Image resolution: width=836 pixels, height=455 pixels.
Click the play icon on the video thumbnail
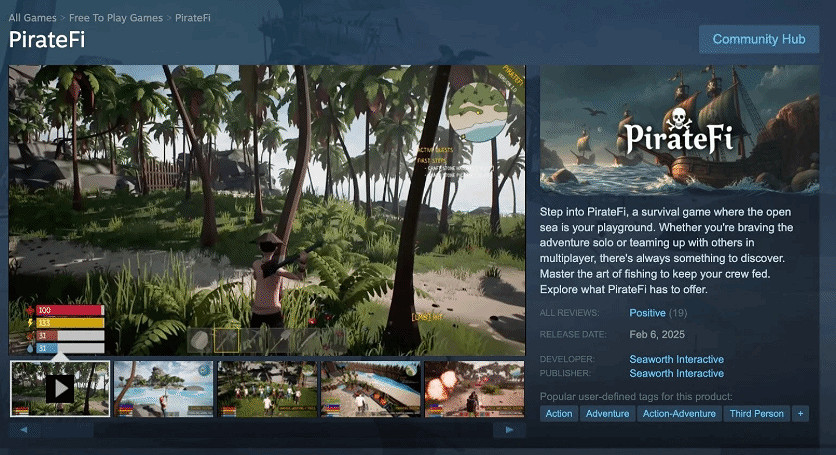(60, 389)
